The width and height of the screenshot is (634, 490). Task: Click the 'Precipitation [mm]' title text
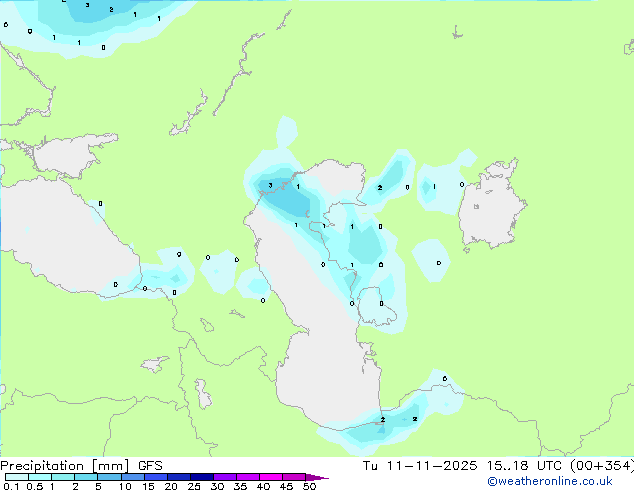pyautogui.click(x=65, y=466)
